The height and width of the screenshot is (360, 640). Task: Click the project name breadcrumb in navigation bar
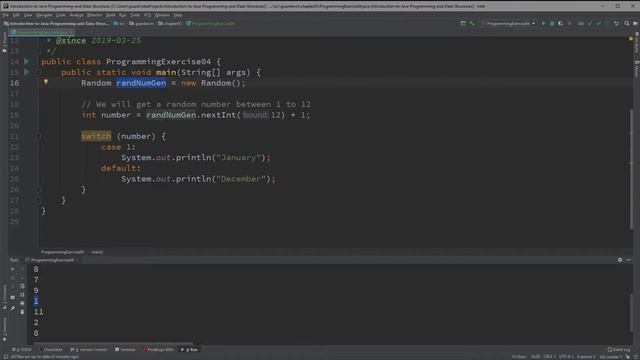click(x=56, y=24)
